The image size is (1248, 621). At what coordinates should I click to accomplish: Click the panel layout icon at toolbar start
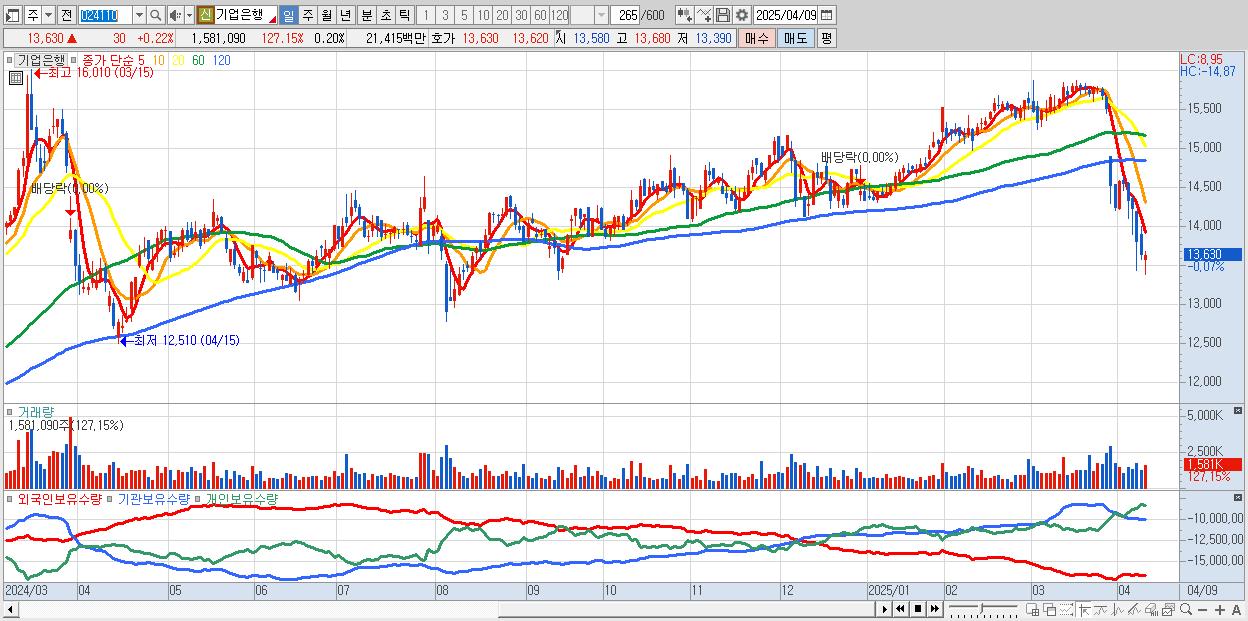(13, 15)
